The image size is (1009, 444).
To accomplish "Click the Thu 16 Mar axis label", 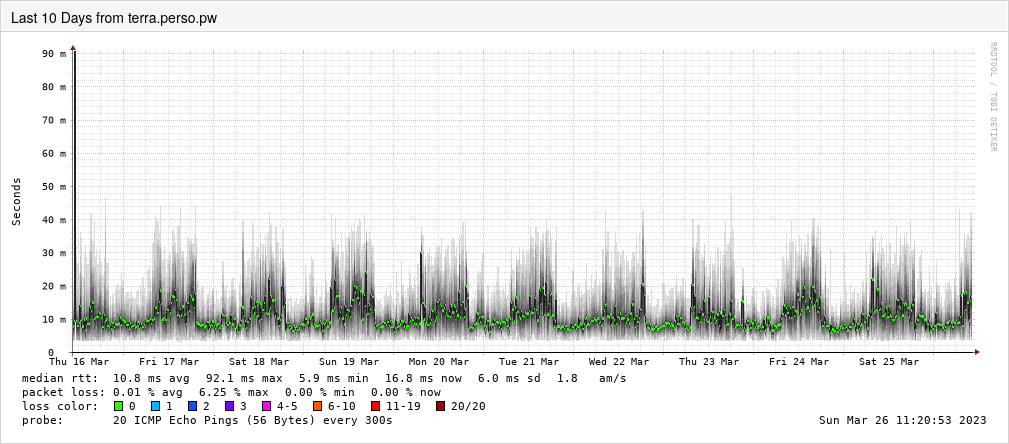I will point(79,362).
